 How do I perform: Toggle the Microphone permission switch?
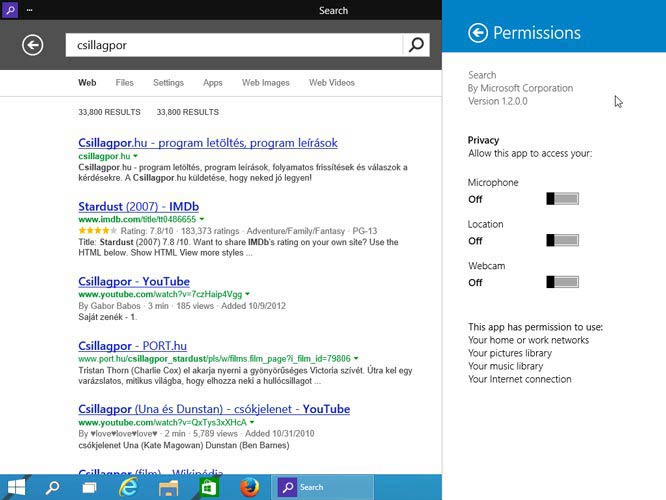[x=562, y=199]
